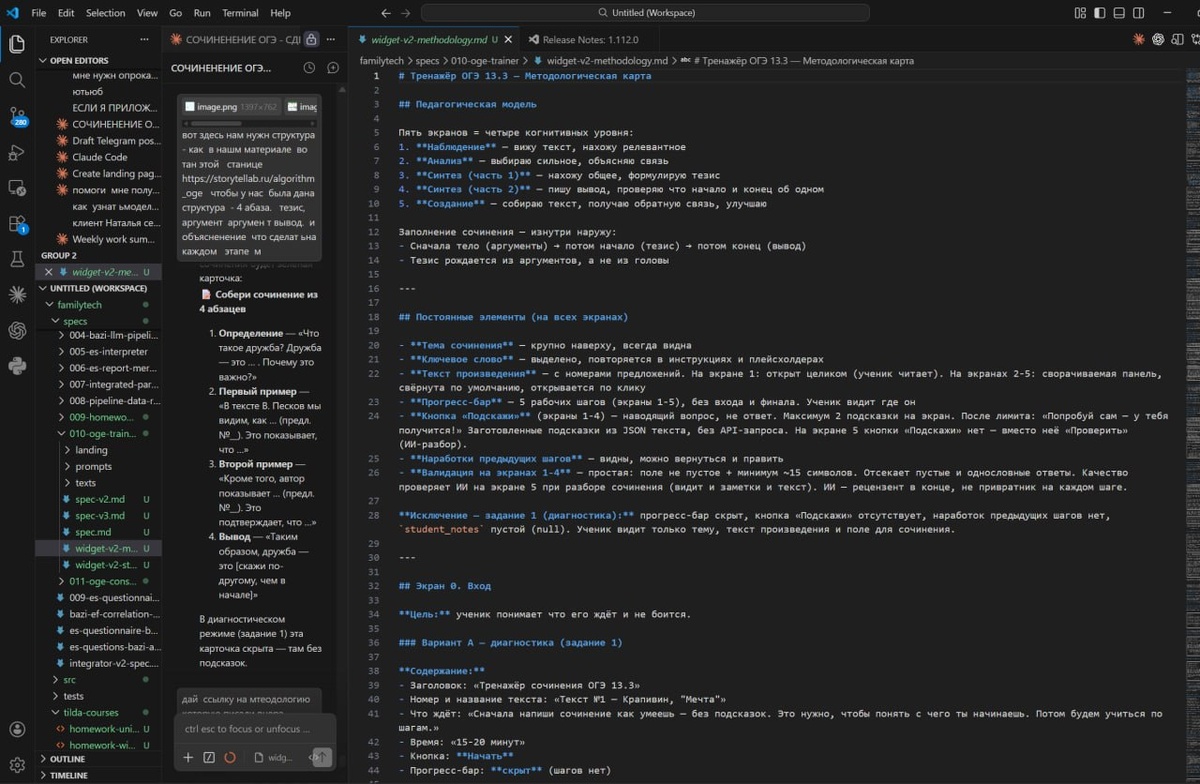Click the attachment strip horizontal scrollbar
The height and width of the screenshot is (784, 1200).
click(x=250, y=123)
